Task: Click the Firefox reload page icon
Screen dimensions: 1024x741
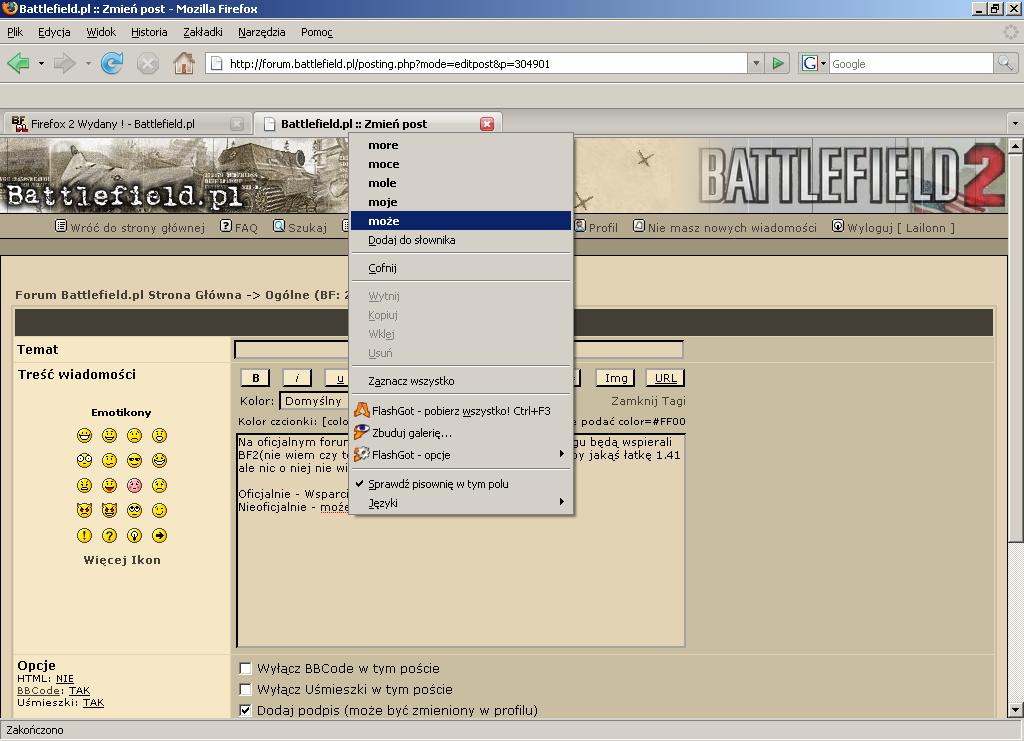Action: 112,64
